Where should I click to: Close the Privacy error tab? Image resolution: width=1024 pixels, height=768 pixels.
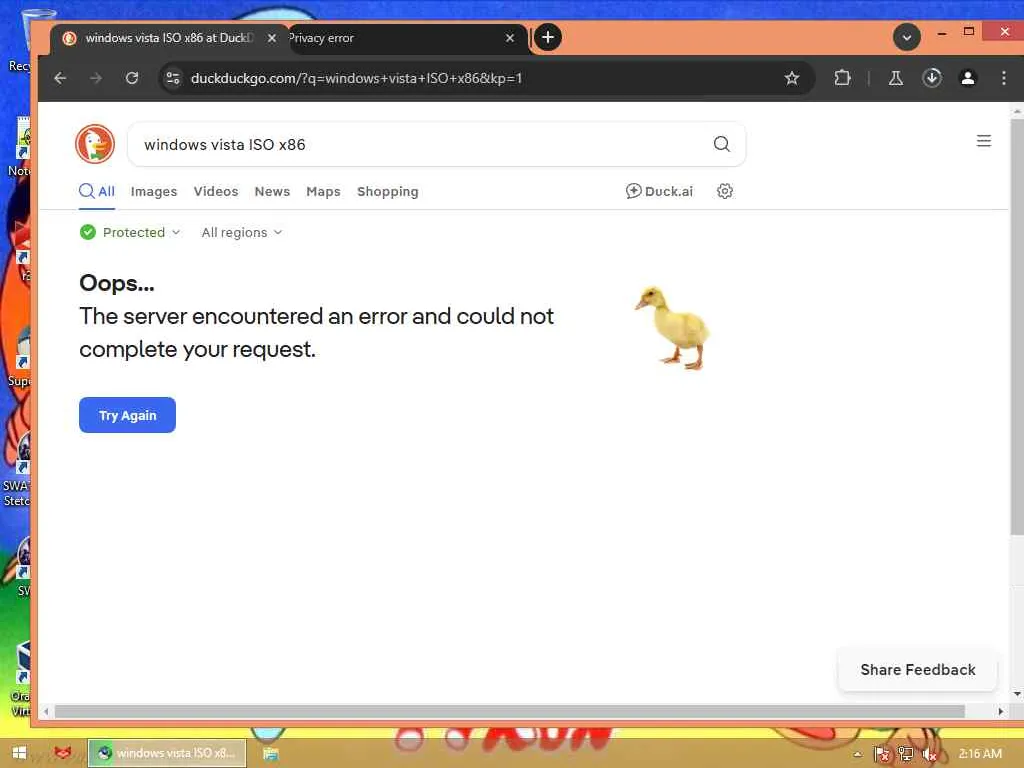(510, 38)
